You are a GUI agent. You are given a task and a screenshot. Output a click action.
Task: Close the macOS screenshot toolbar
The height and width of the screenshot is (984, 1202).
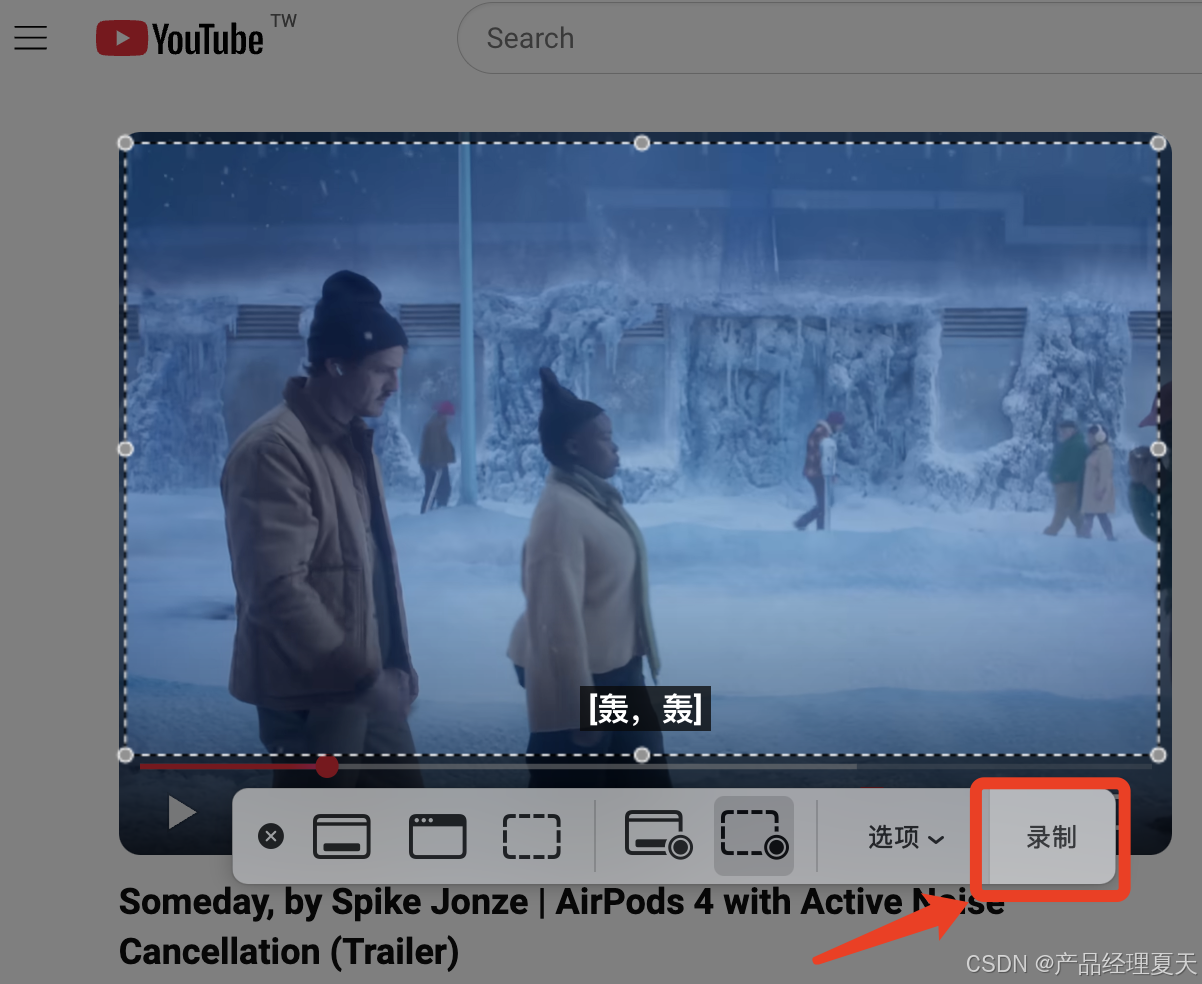click(x=271, y=836)
